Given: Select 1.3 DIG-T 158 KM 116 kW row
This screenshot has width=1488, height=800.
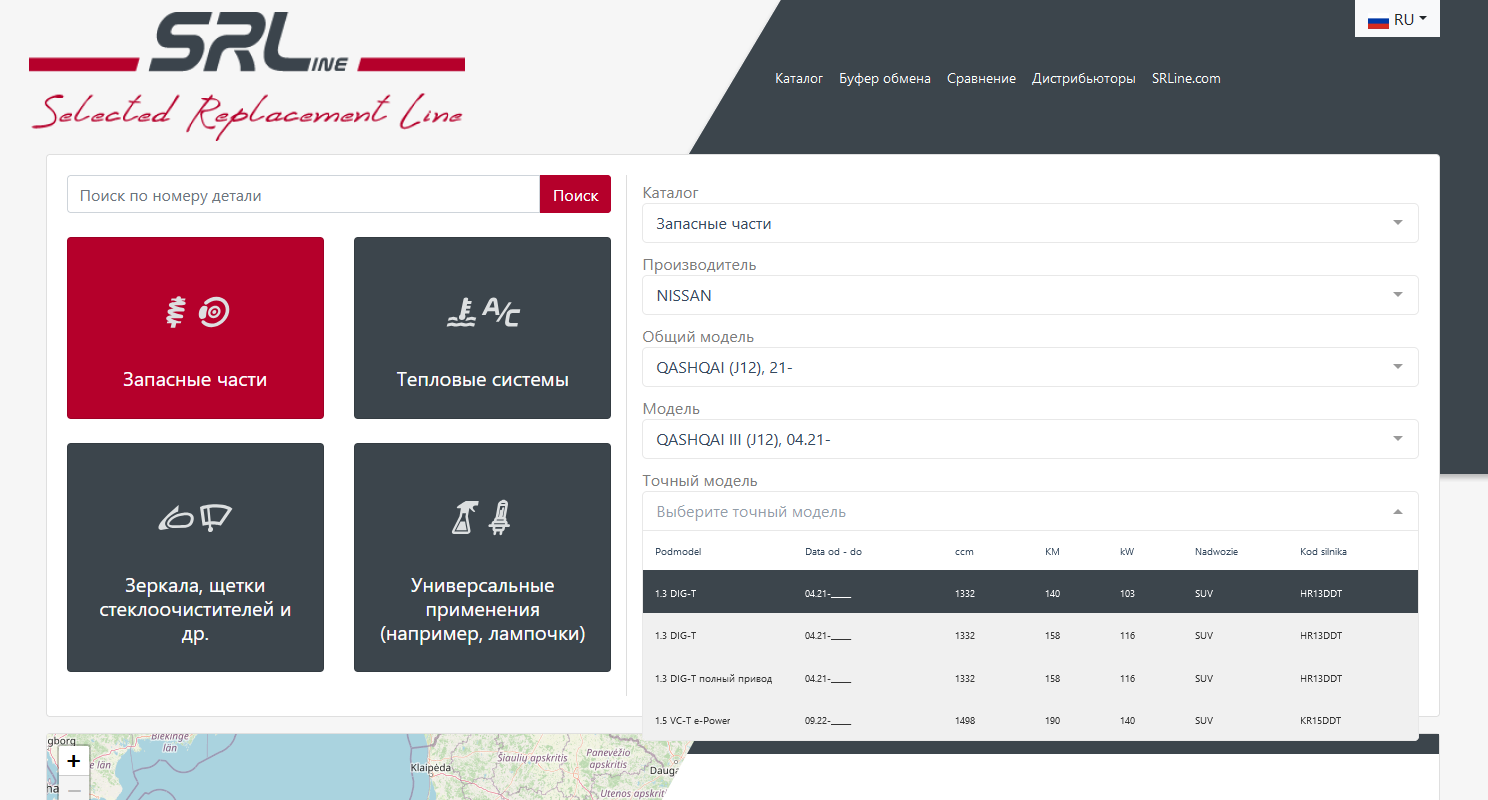Looking at the screenshot, I should pyautogui.click(x=1030, y=635).
